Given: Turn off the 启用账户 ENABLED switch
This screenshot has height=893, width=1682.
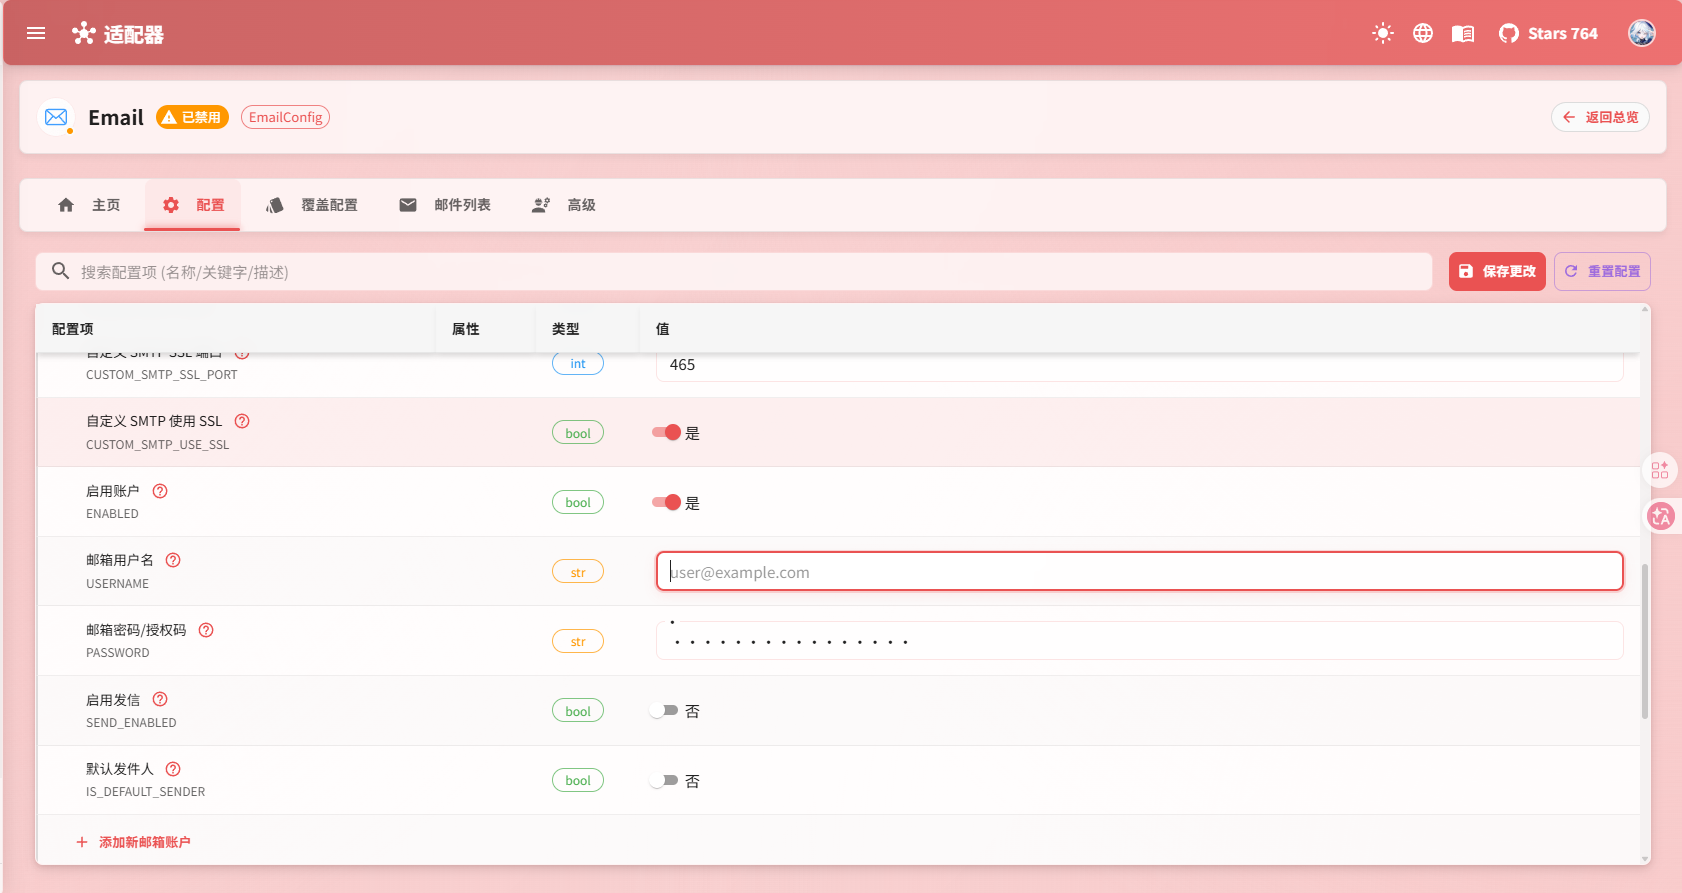Looking at the screenshot, I should [x=666, y=502].
